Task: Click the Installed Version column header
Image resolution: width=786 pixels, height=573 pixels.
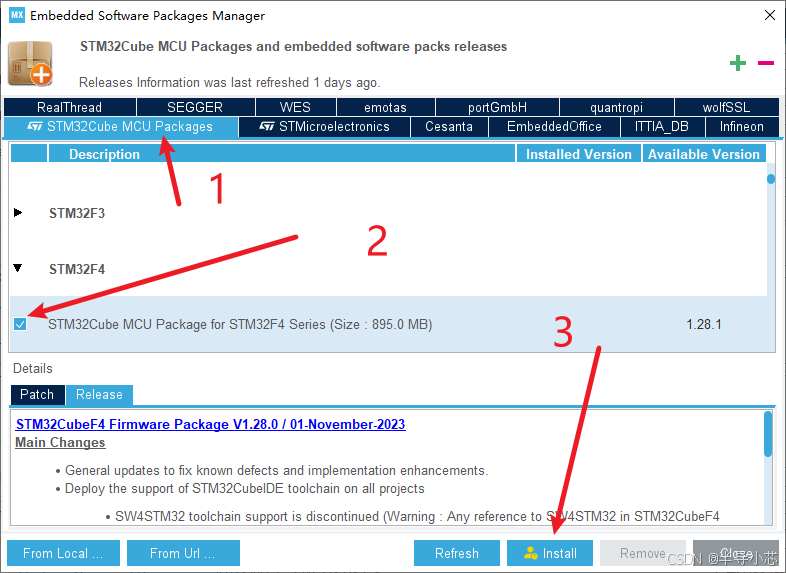Action: (x=579, y=154)
